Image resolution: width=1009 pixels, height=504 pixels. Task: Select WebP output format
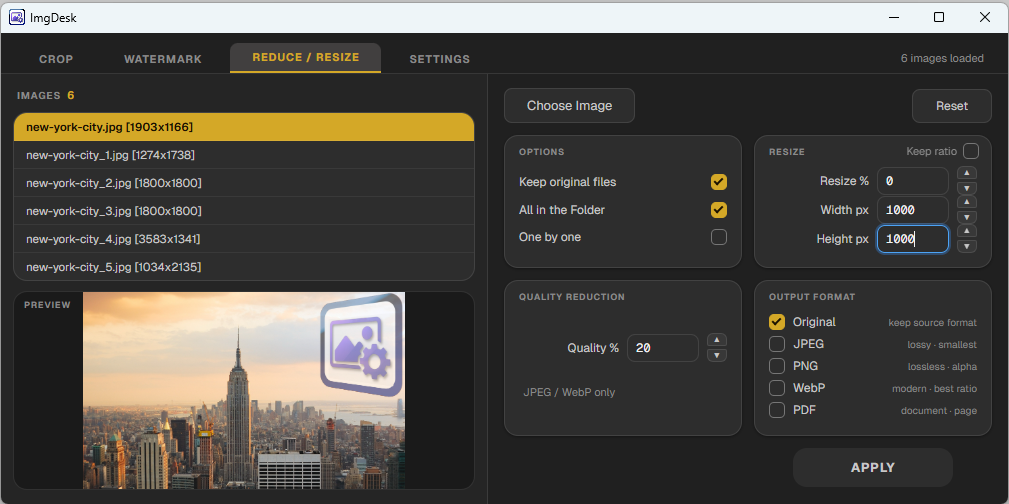(777, 388)
